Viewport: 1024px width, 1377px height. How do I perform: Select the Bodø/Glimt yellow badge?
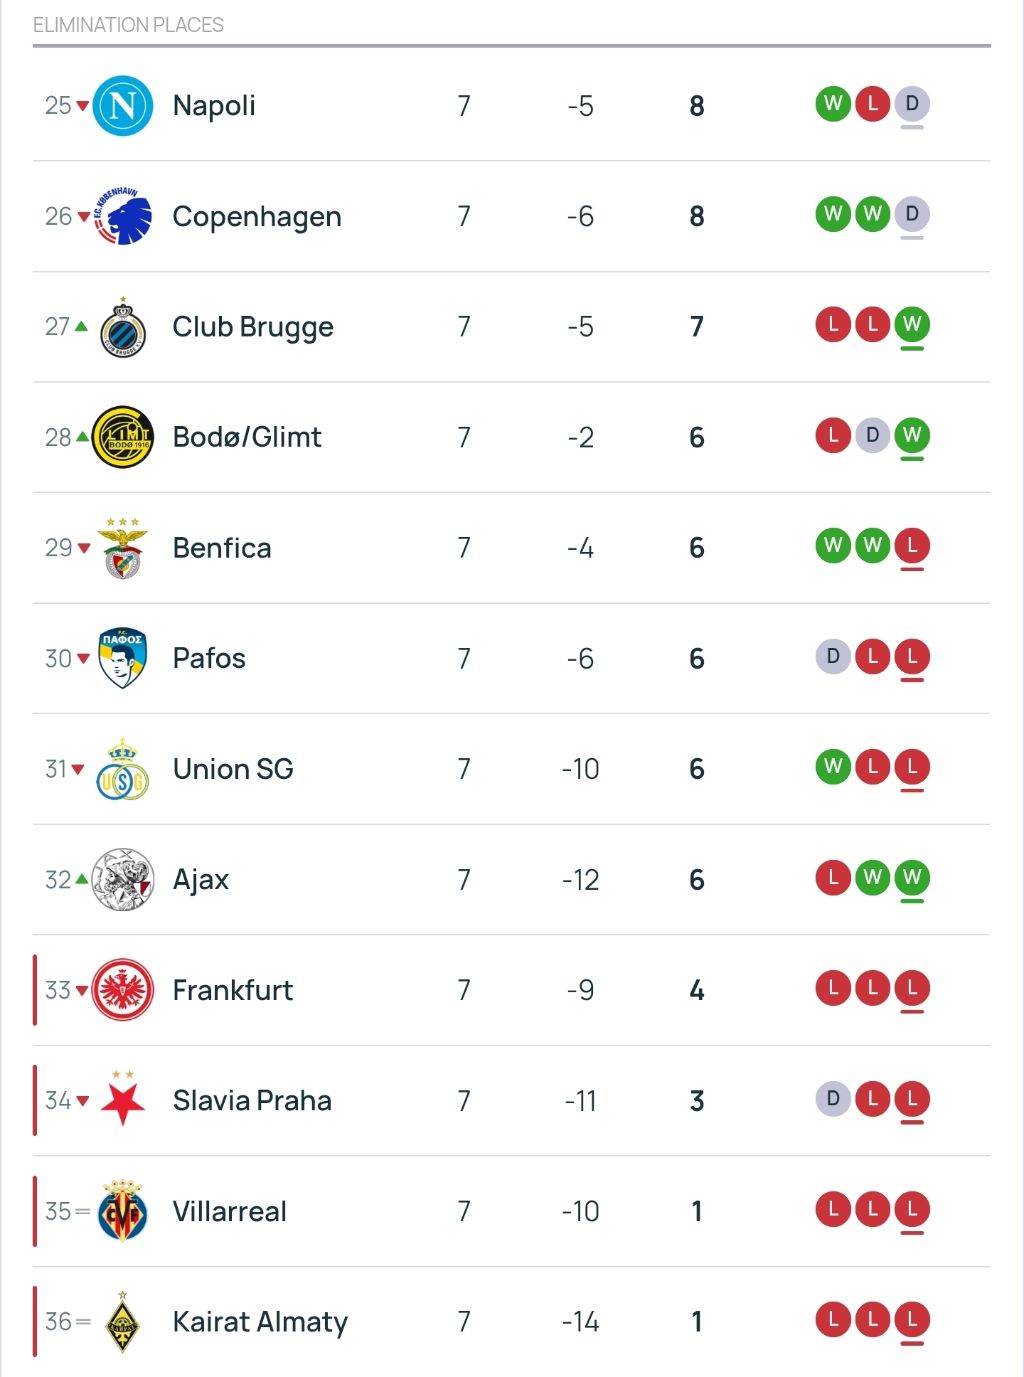point(122,437)
